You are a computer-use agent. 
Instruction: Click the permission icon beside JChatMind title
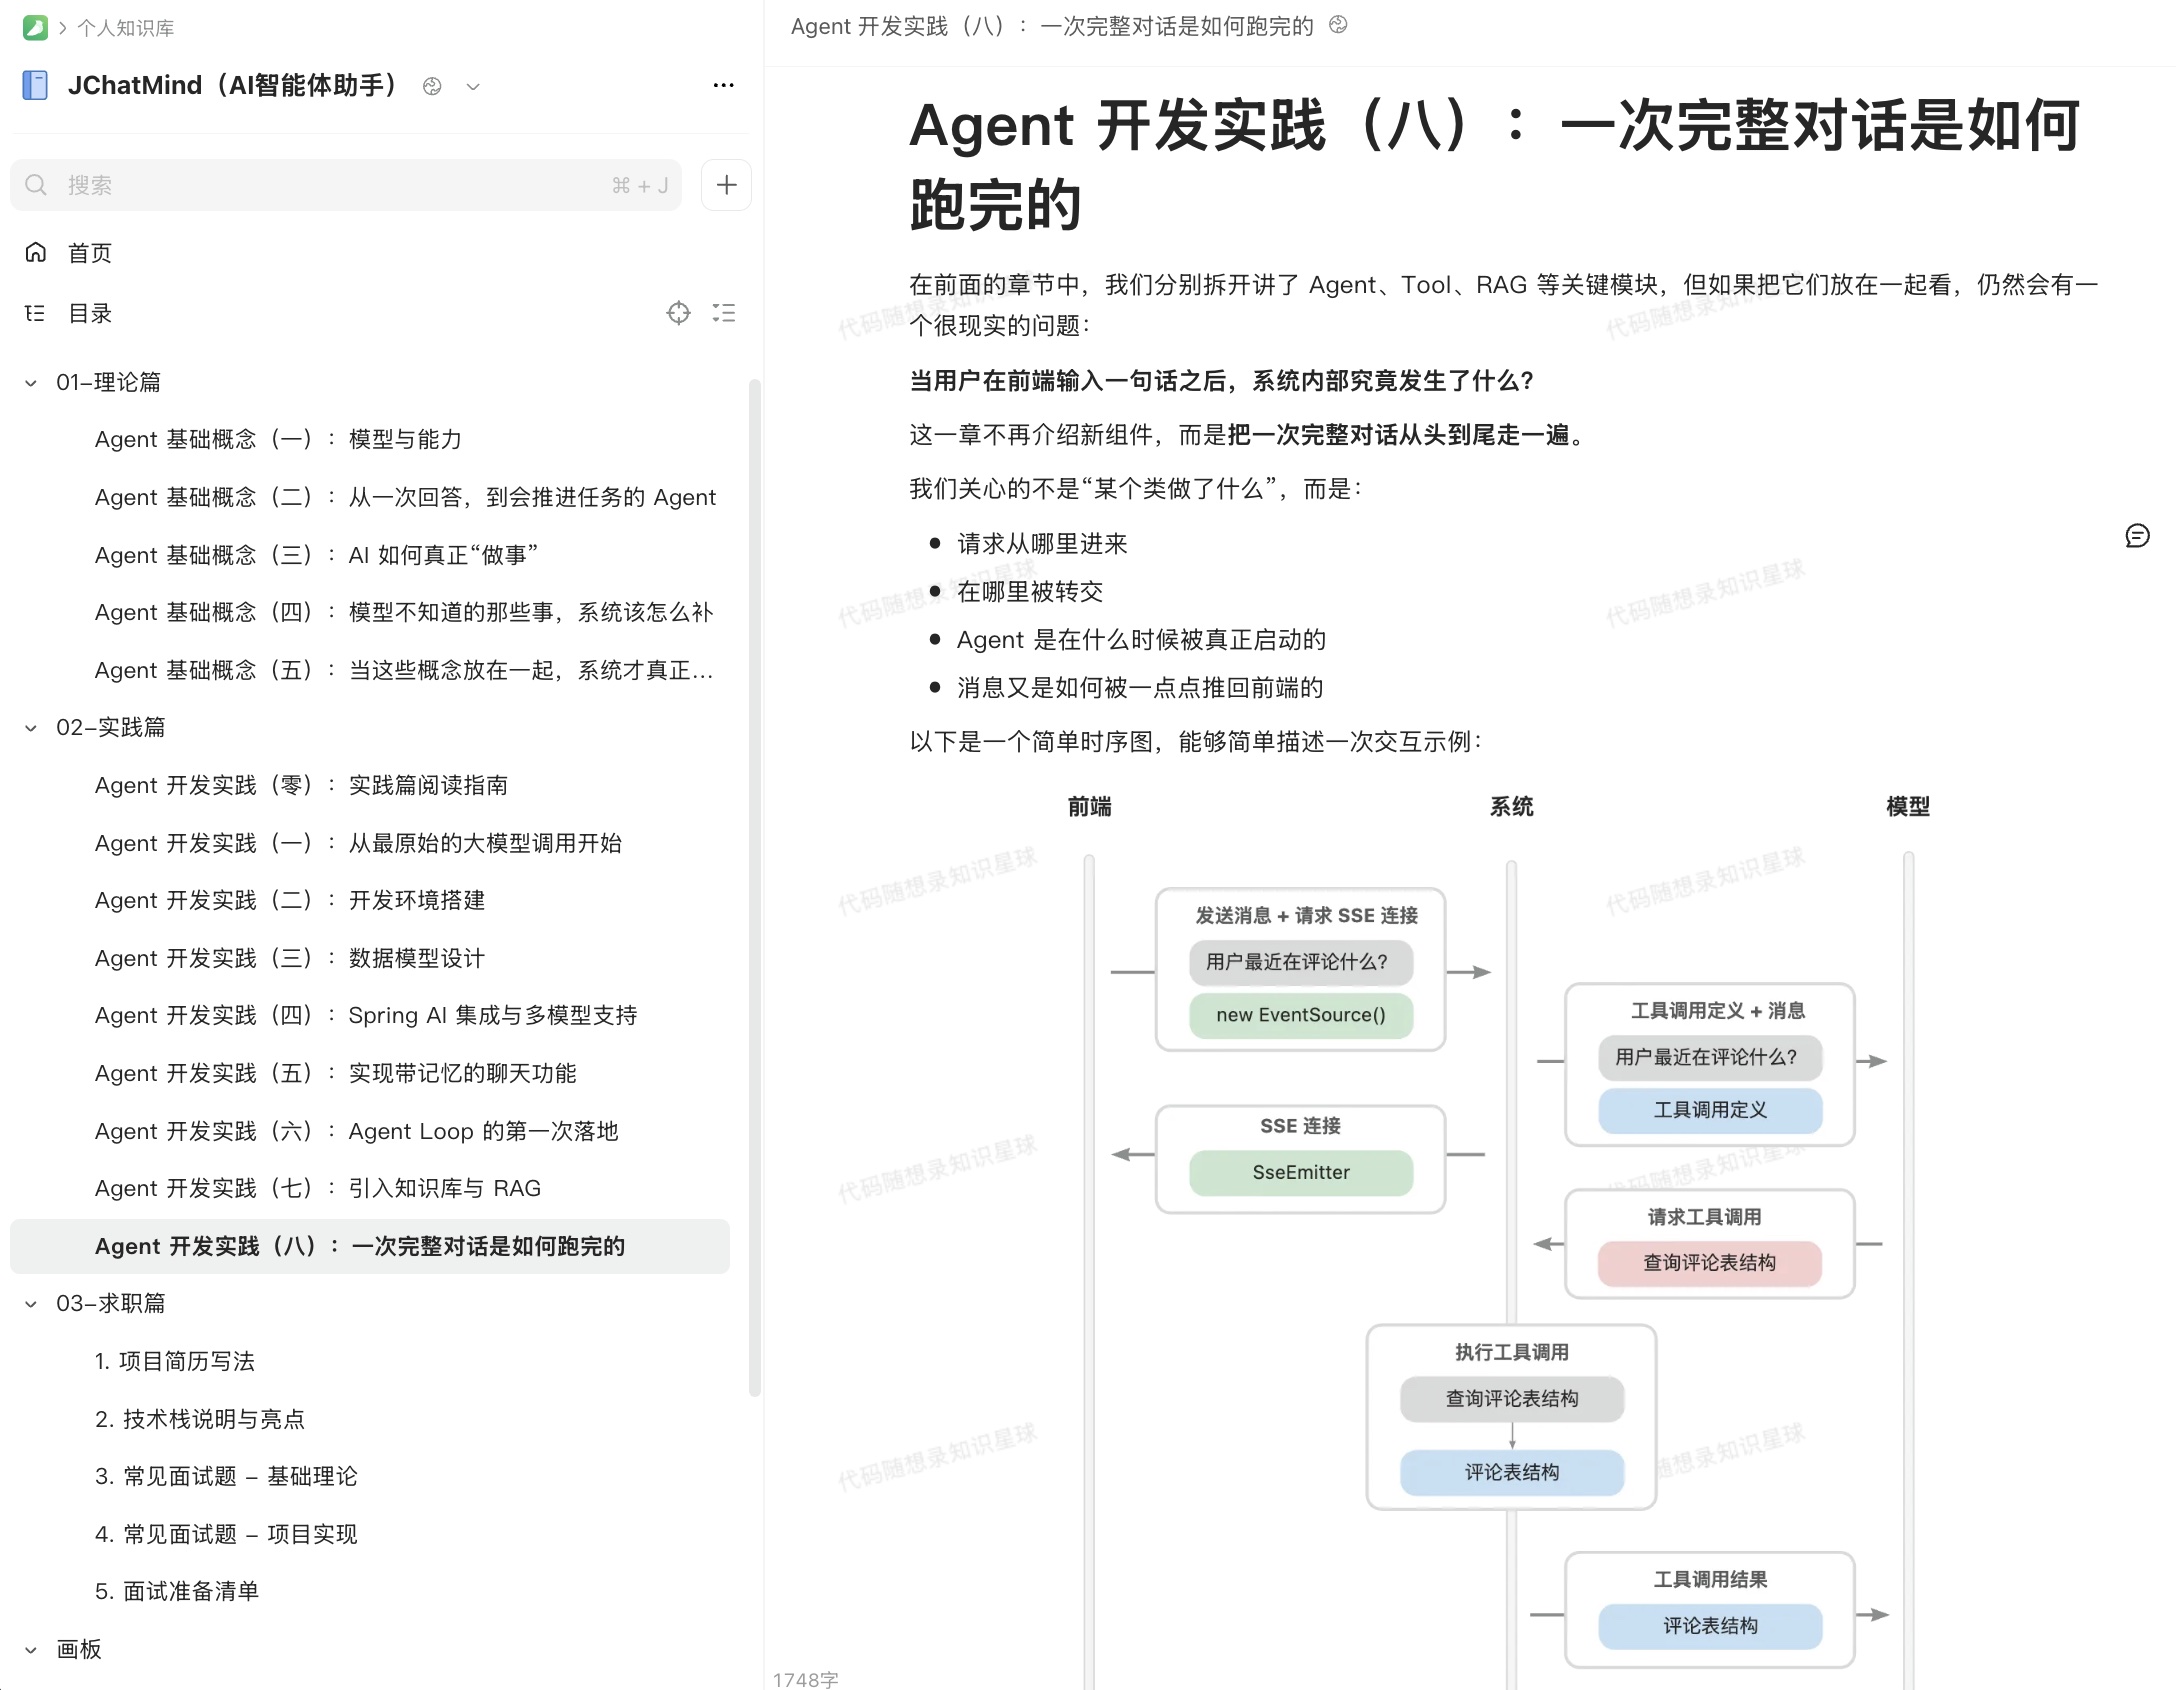tap(432, 86)
